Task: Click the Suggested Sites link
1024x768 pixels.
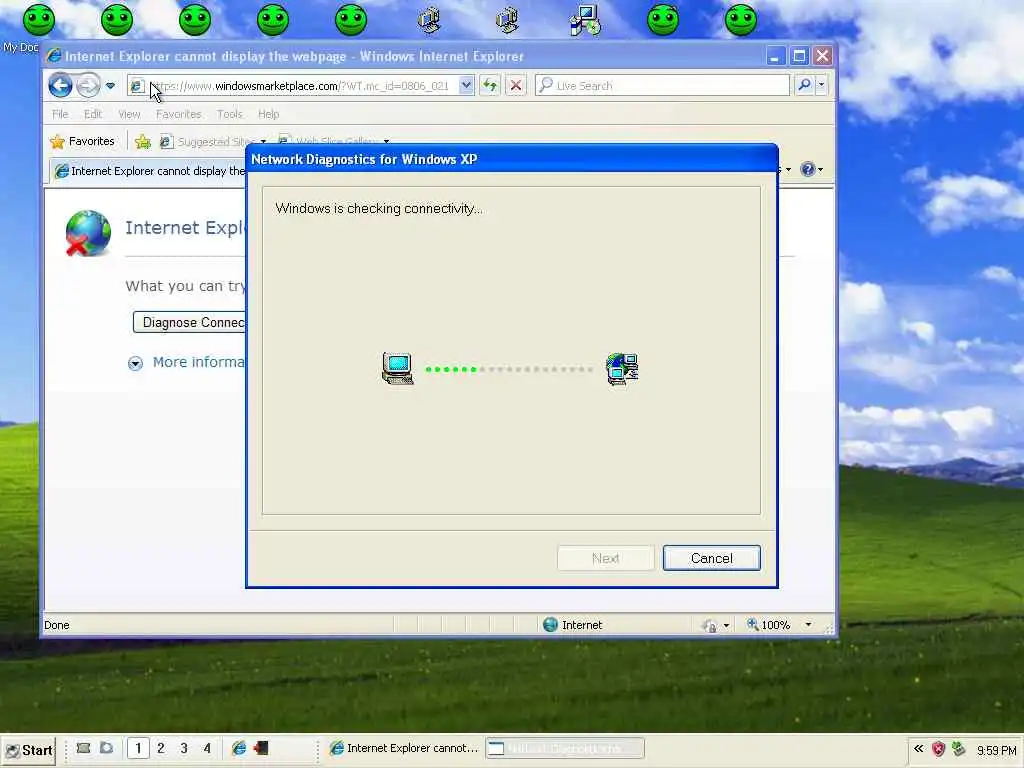Action: tap(208, 141)
